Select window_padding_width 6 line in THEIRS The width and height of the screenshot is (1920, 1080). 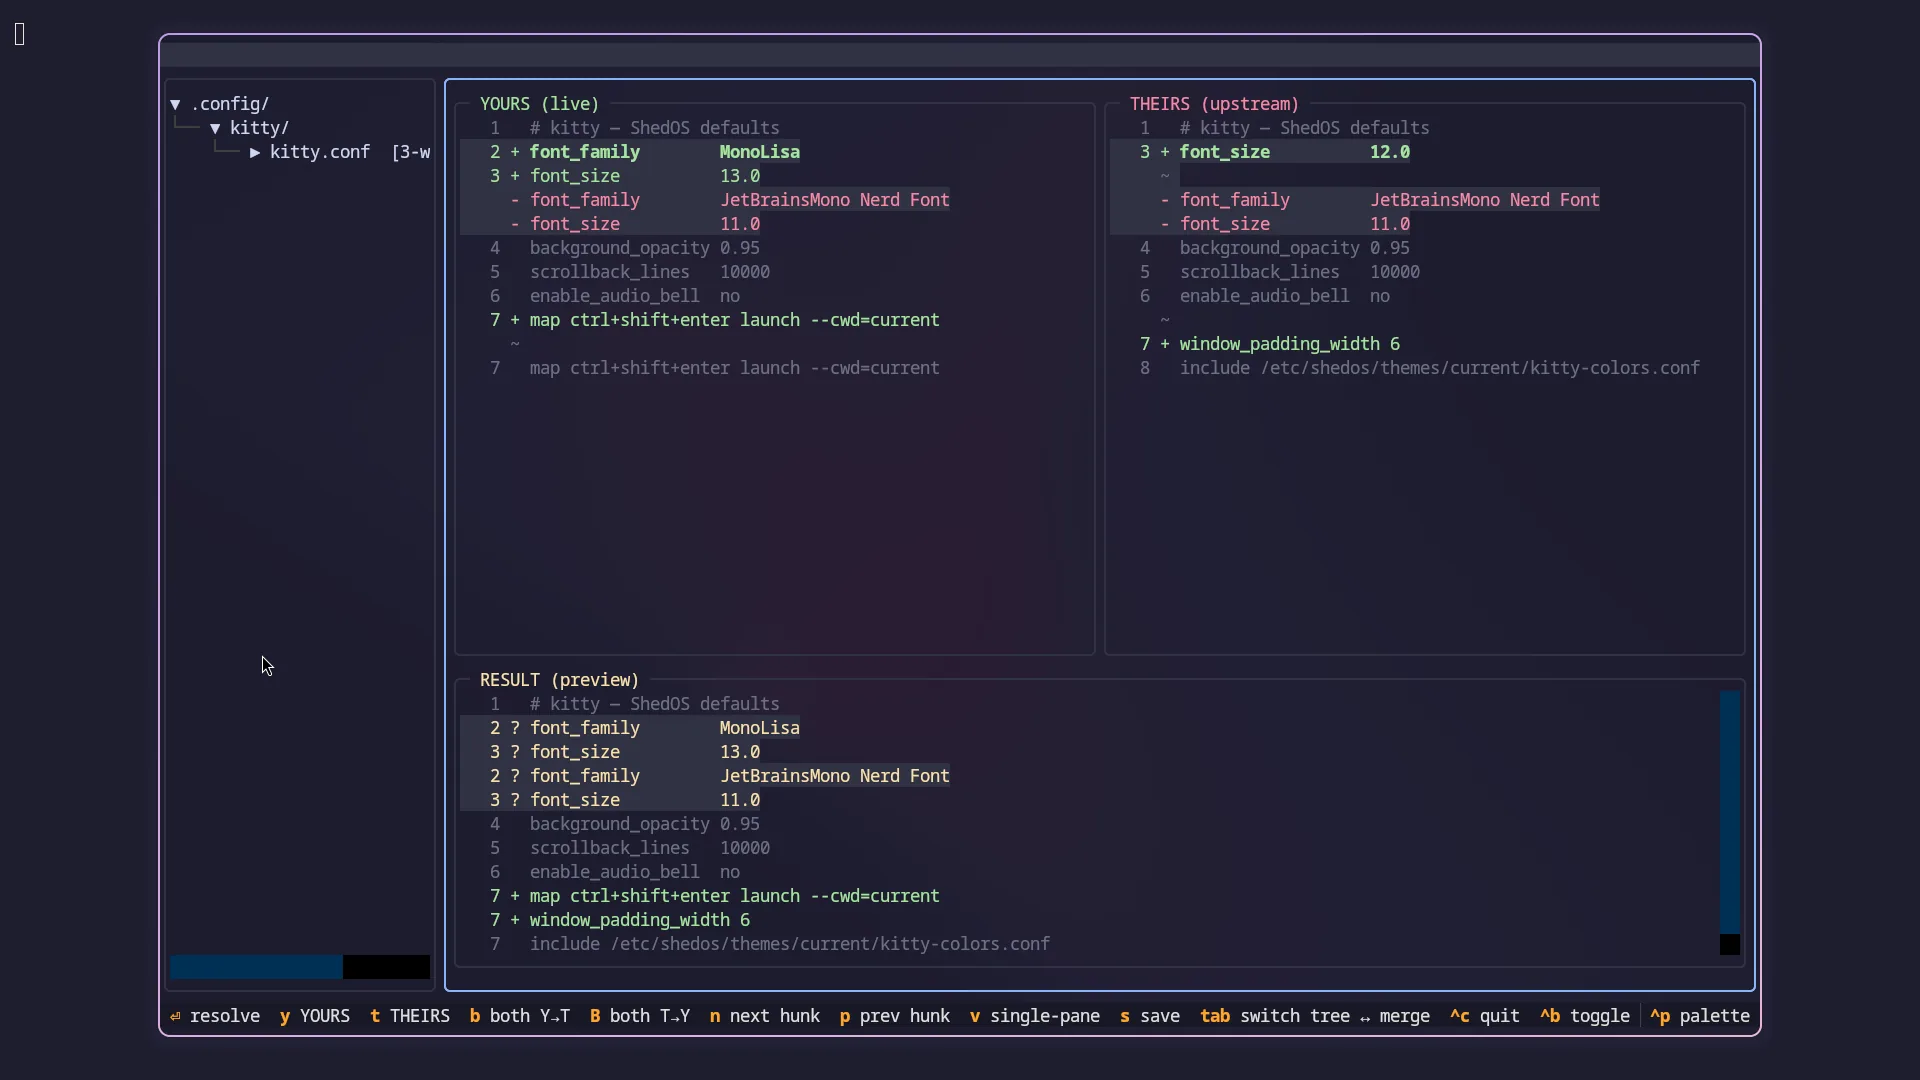click(1270, 344)
